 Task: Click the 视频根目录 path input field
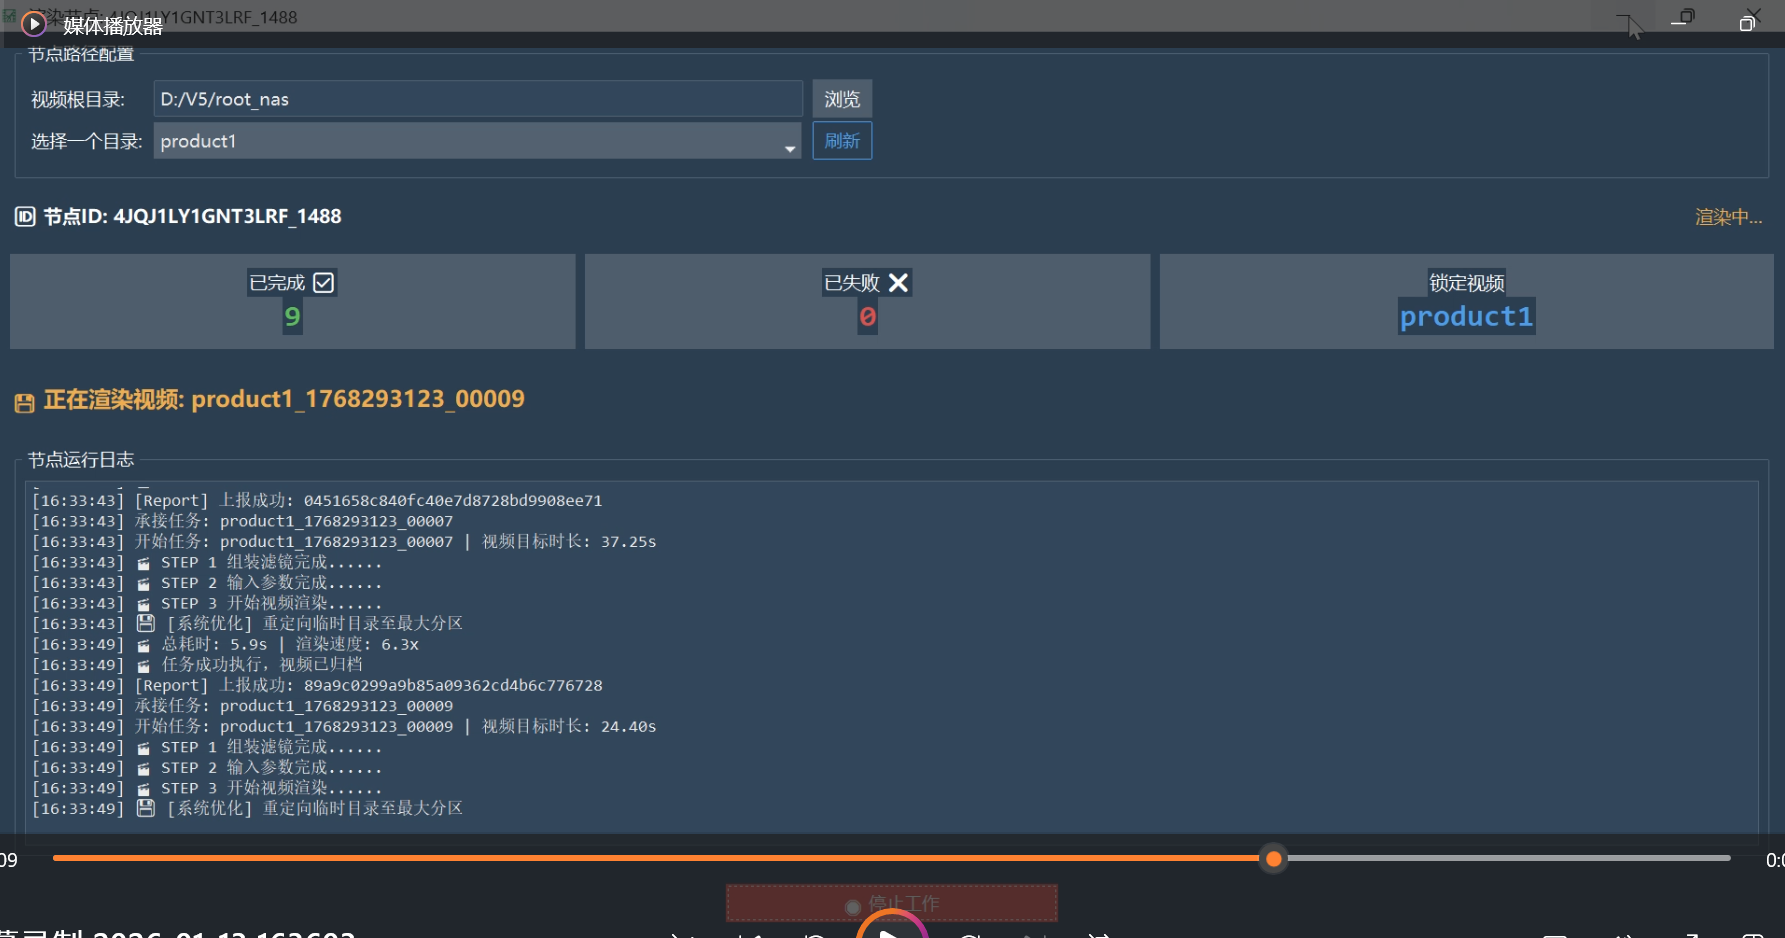[478, 99]
